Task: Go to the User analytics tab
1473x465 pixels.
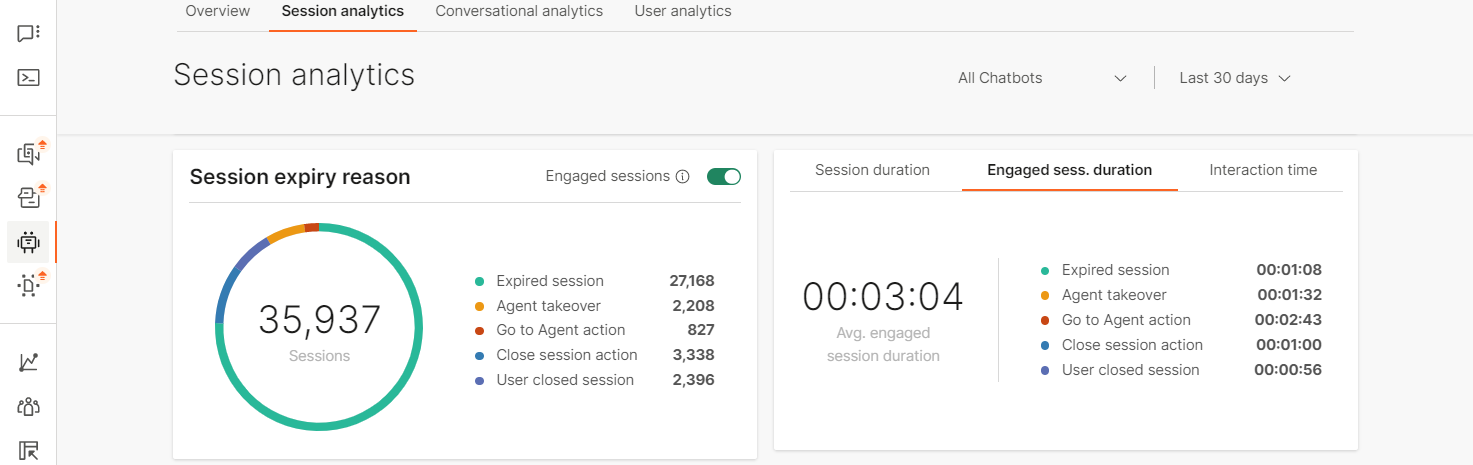Action: click(x=683, y=12)
